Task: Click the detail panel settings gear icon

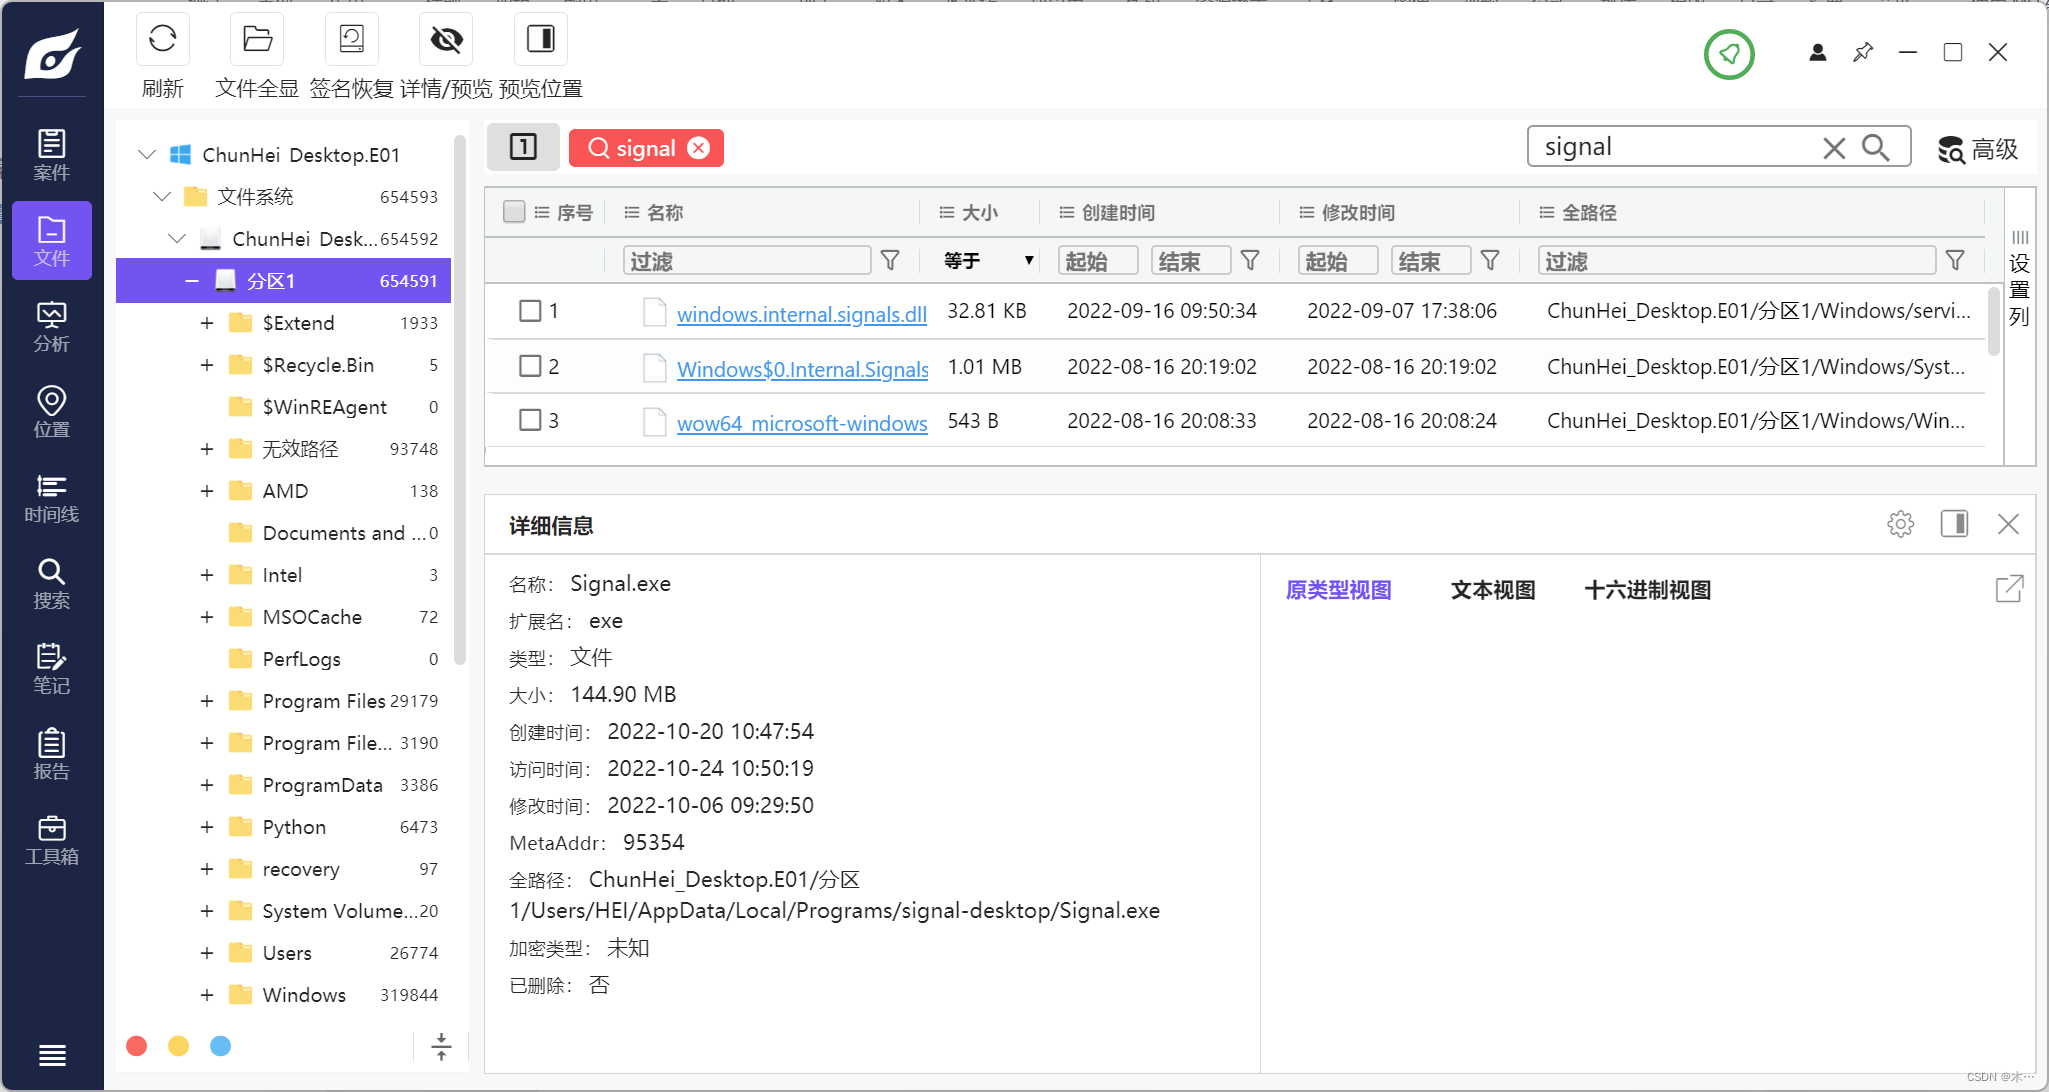Action: click(1900, 524)
